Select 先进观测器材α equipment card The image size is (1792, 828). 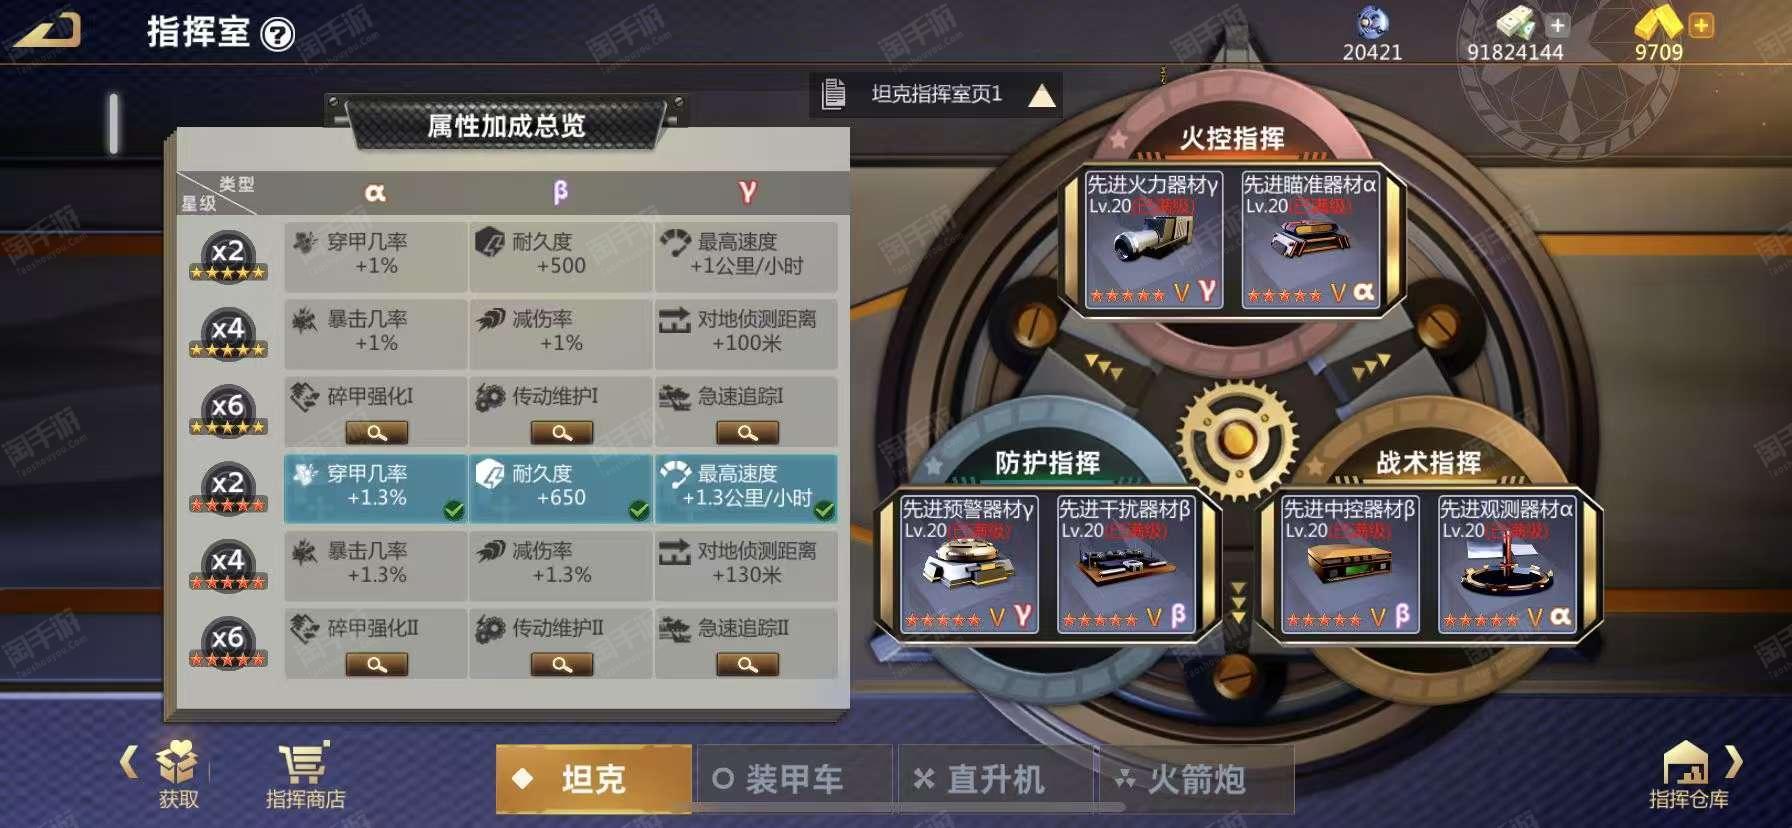point(1507,565)
